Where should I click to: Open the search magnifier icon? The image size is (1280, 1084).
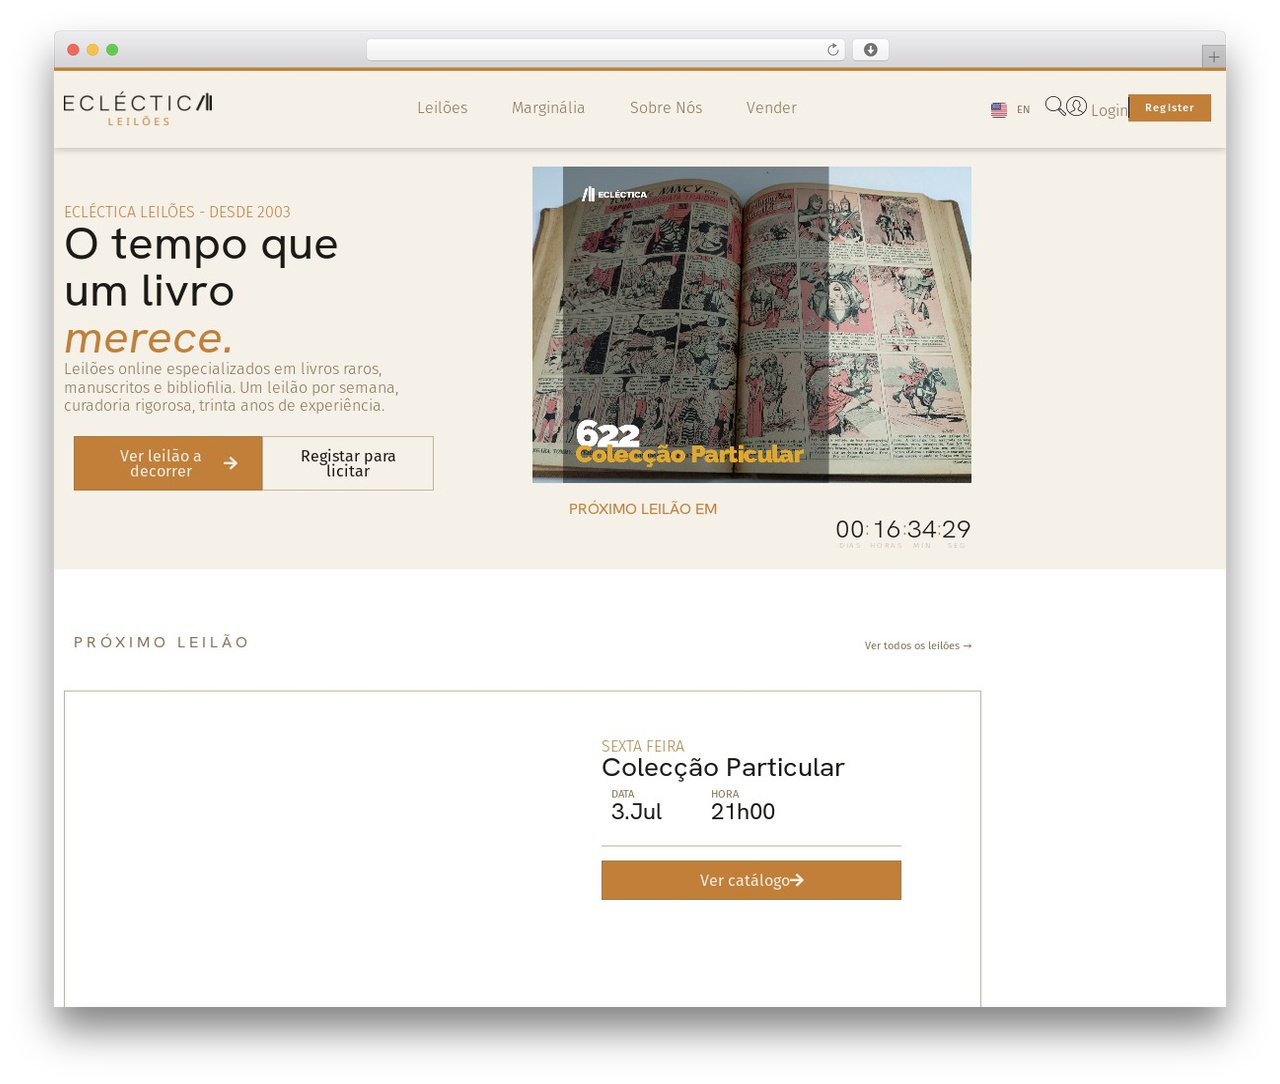tap(1054, 106)
